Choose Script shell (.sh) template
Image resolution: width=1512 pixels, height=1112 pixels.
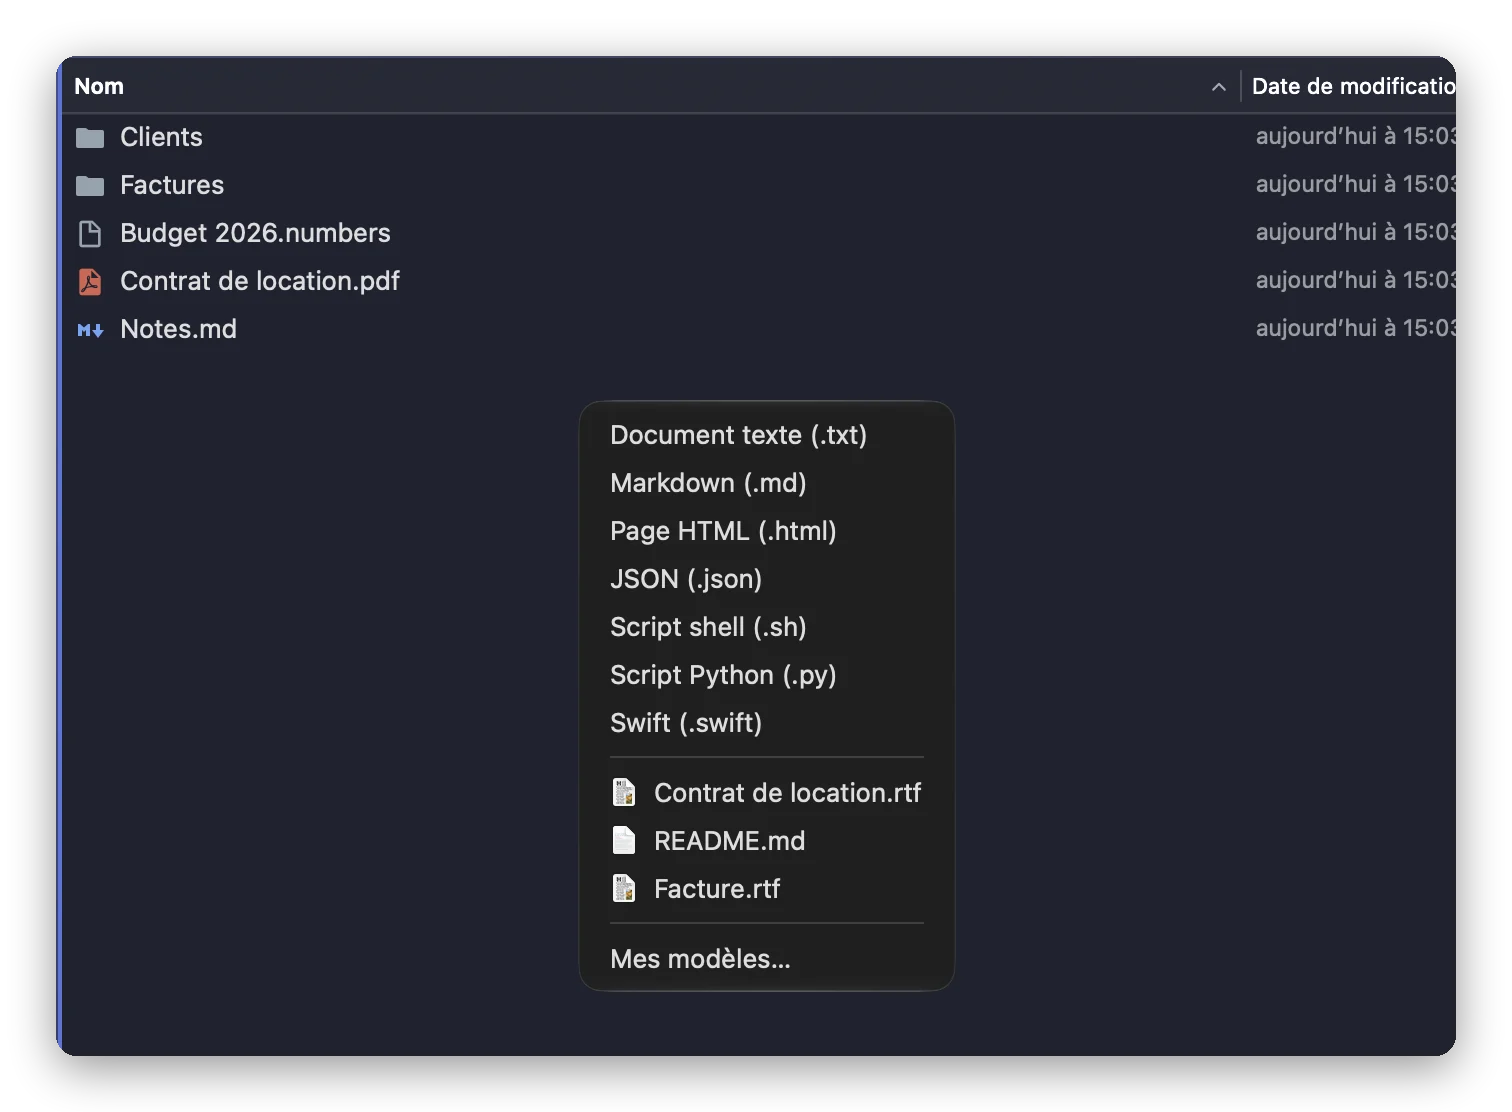click(767, 627)
